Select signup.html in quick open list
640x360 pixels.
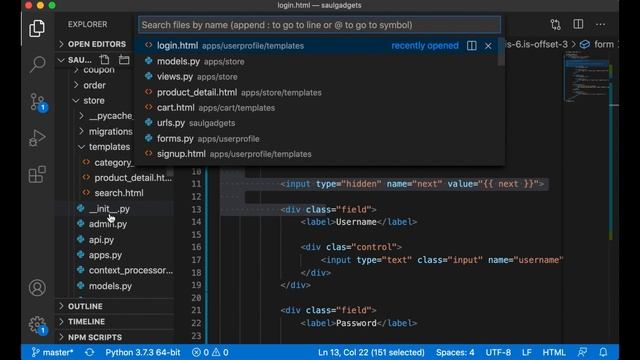tap(319, 154)
